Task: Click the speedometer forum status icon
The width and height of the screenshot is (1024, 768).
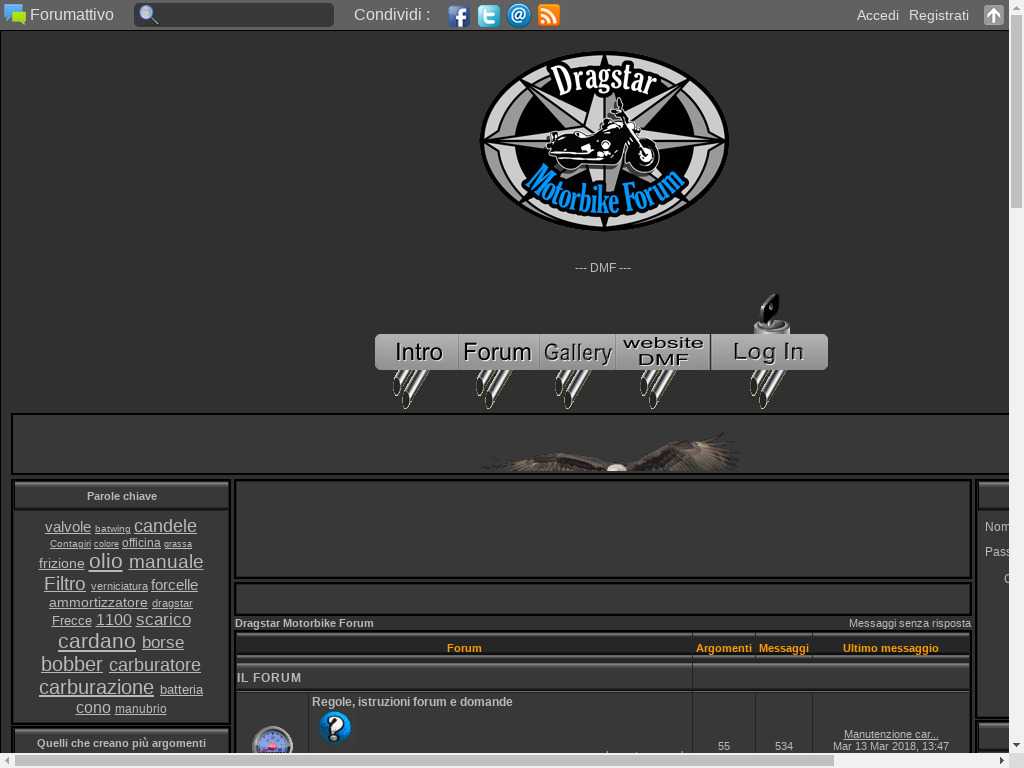Action: (272, 741)
